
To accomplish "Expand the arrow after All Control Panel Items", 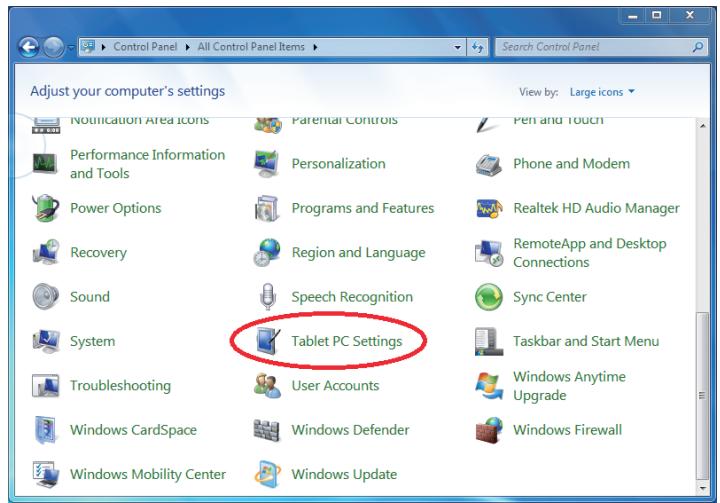I will (x=315, y=47).
